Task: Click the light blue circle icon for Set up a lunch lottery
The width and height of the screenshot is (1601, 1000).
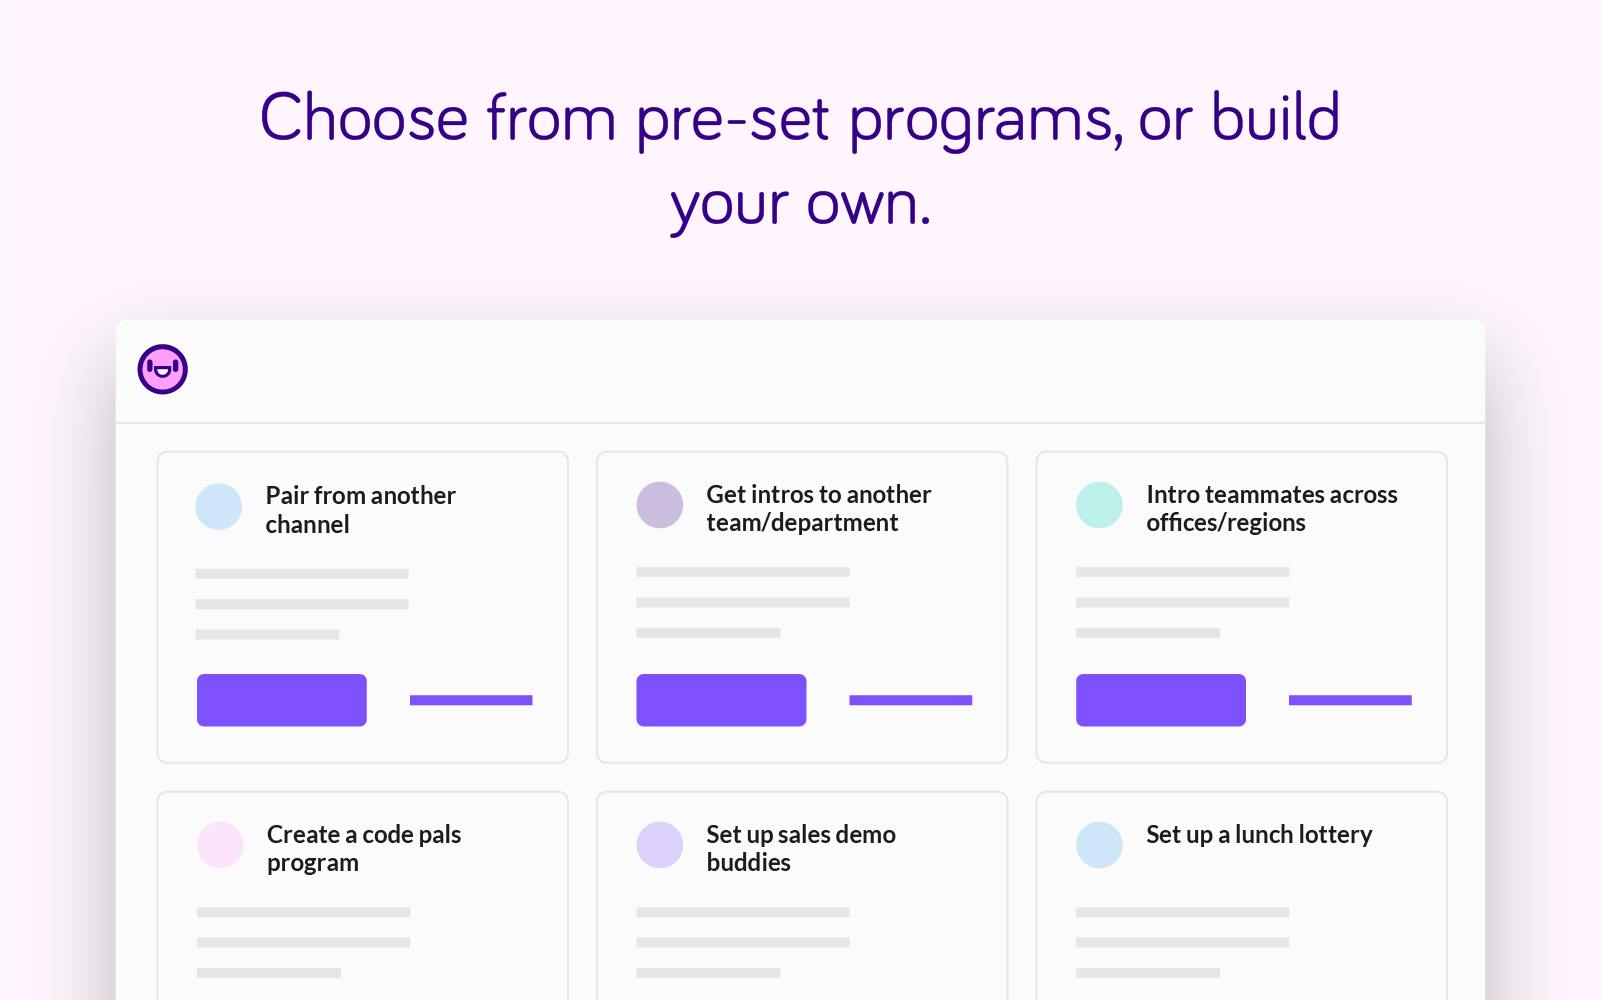Action: pos(1099,845)
